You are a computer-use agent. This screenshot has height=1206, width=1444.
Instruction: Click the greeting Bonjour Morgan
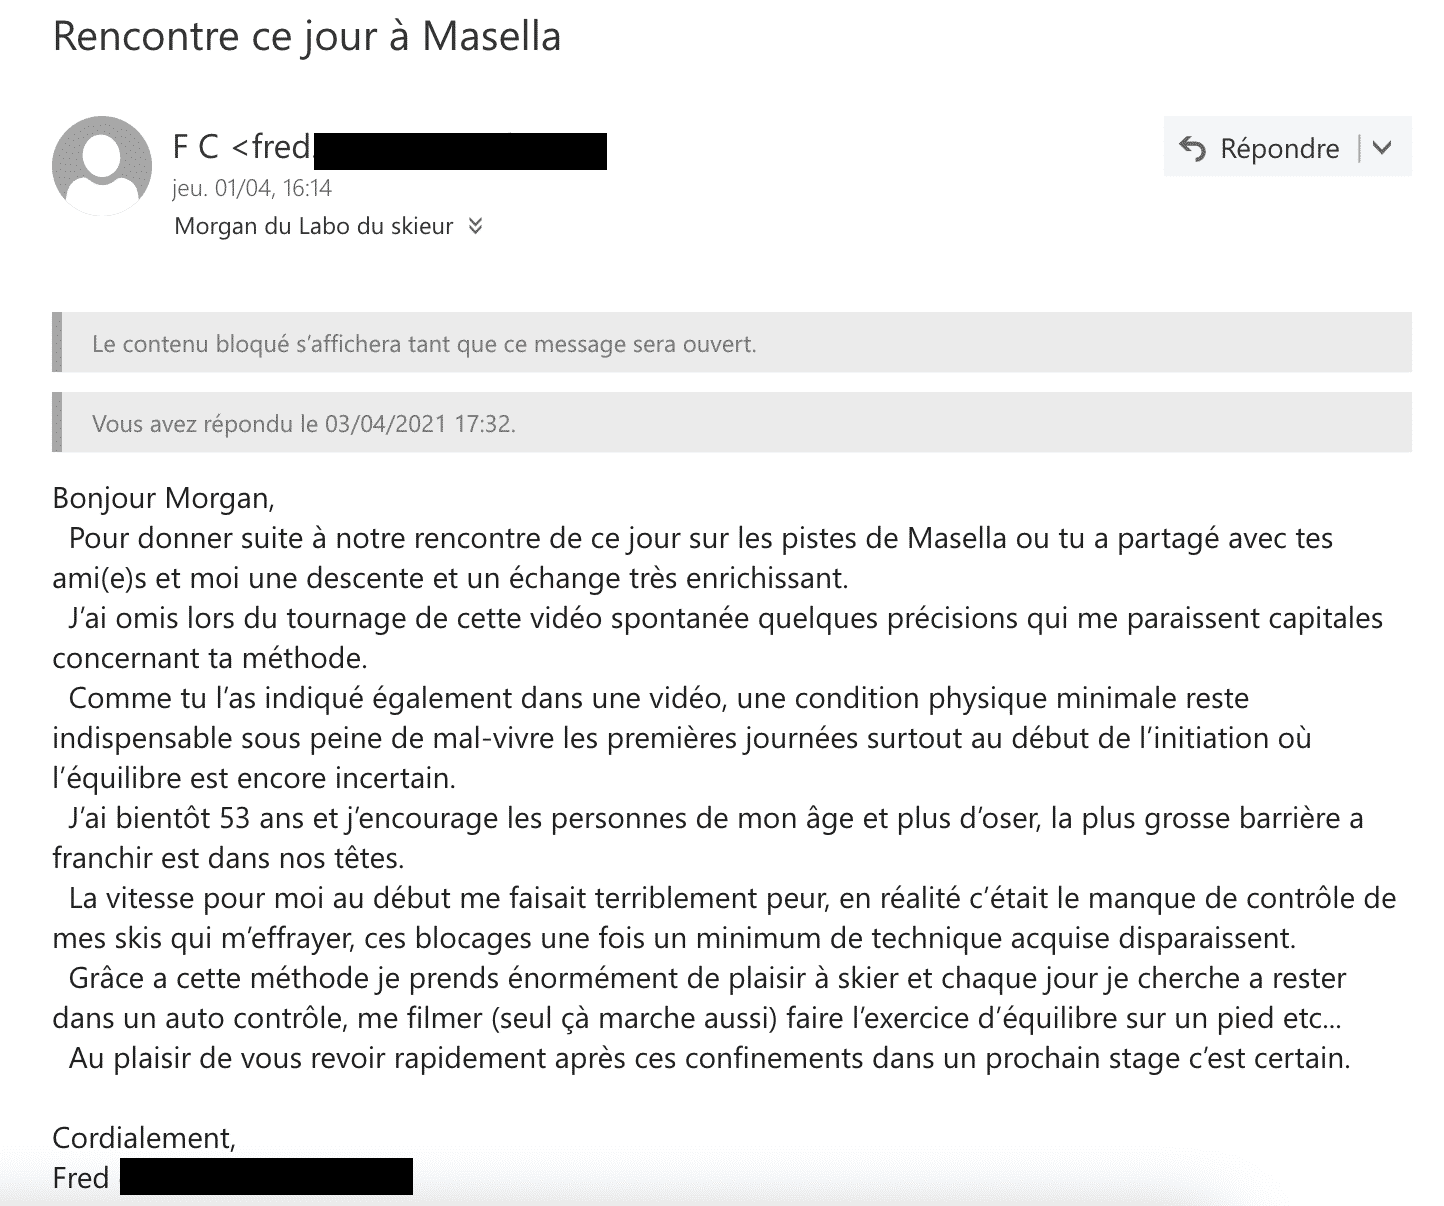(x=162, y=497)
